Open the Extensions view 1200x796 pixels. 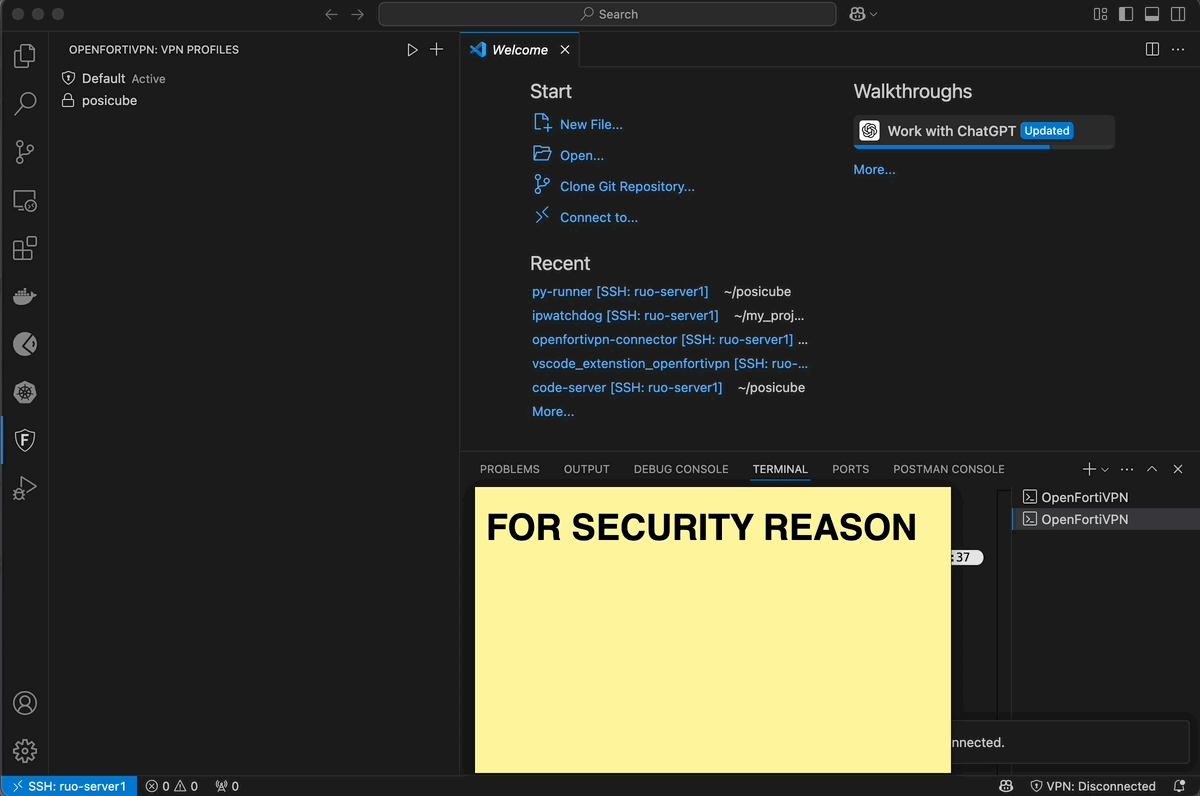[25, 248]
